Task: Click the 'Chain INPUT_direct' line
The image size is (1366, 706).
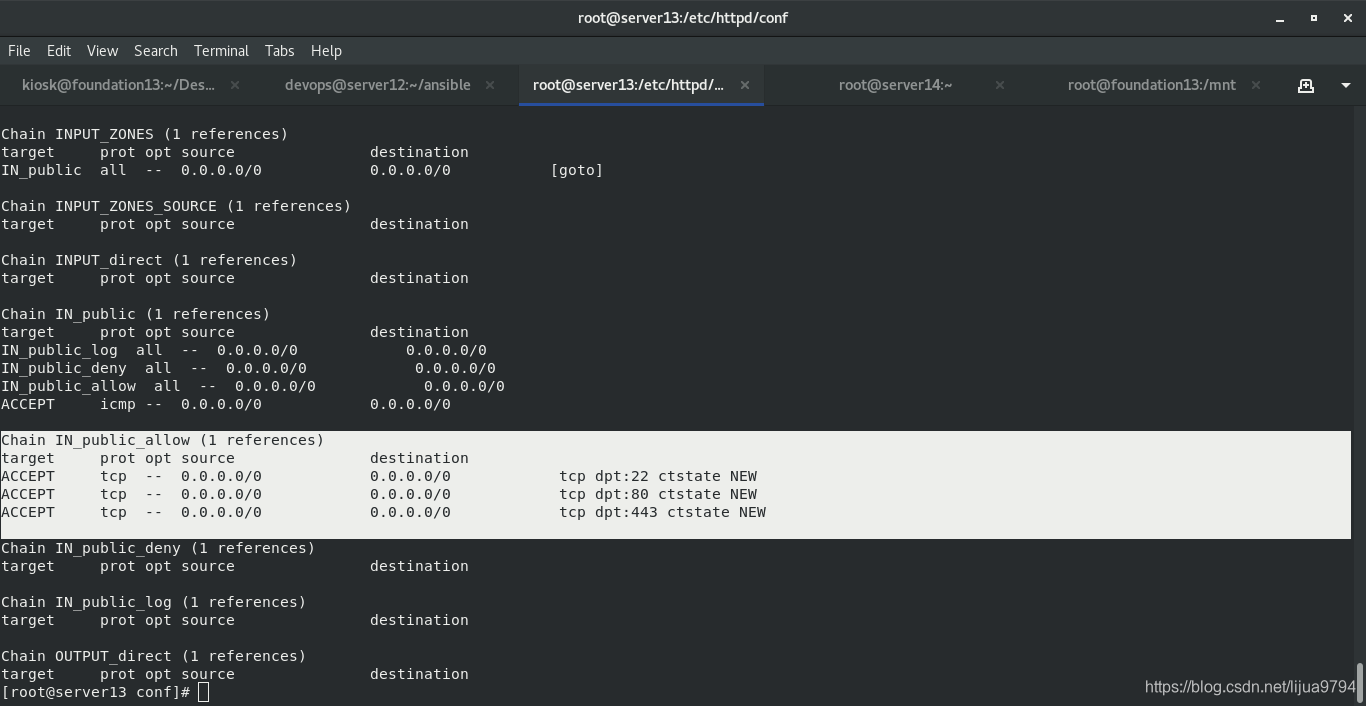Action: pyautogui.click(x=149, y=260)
